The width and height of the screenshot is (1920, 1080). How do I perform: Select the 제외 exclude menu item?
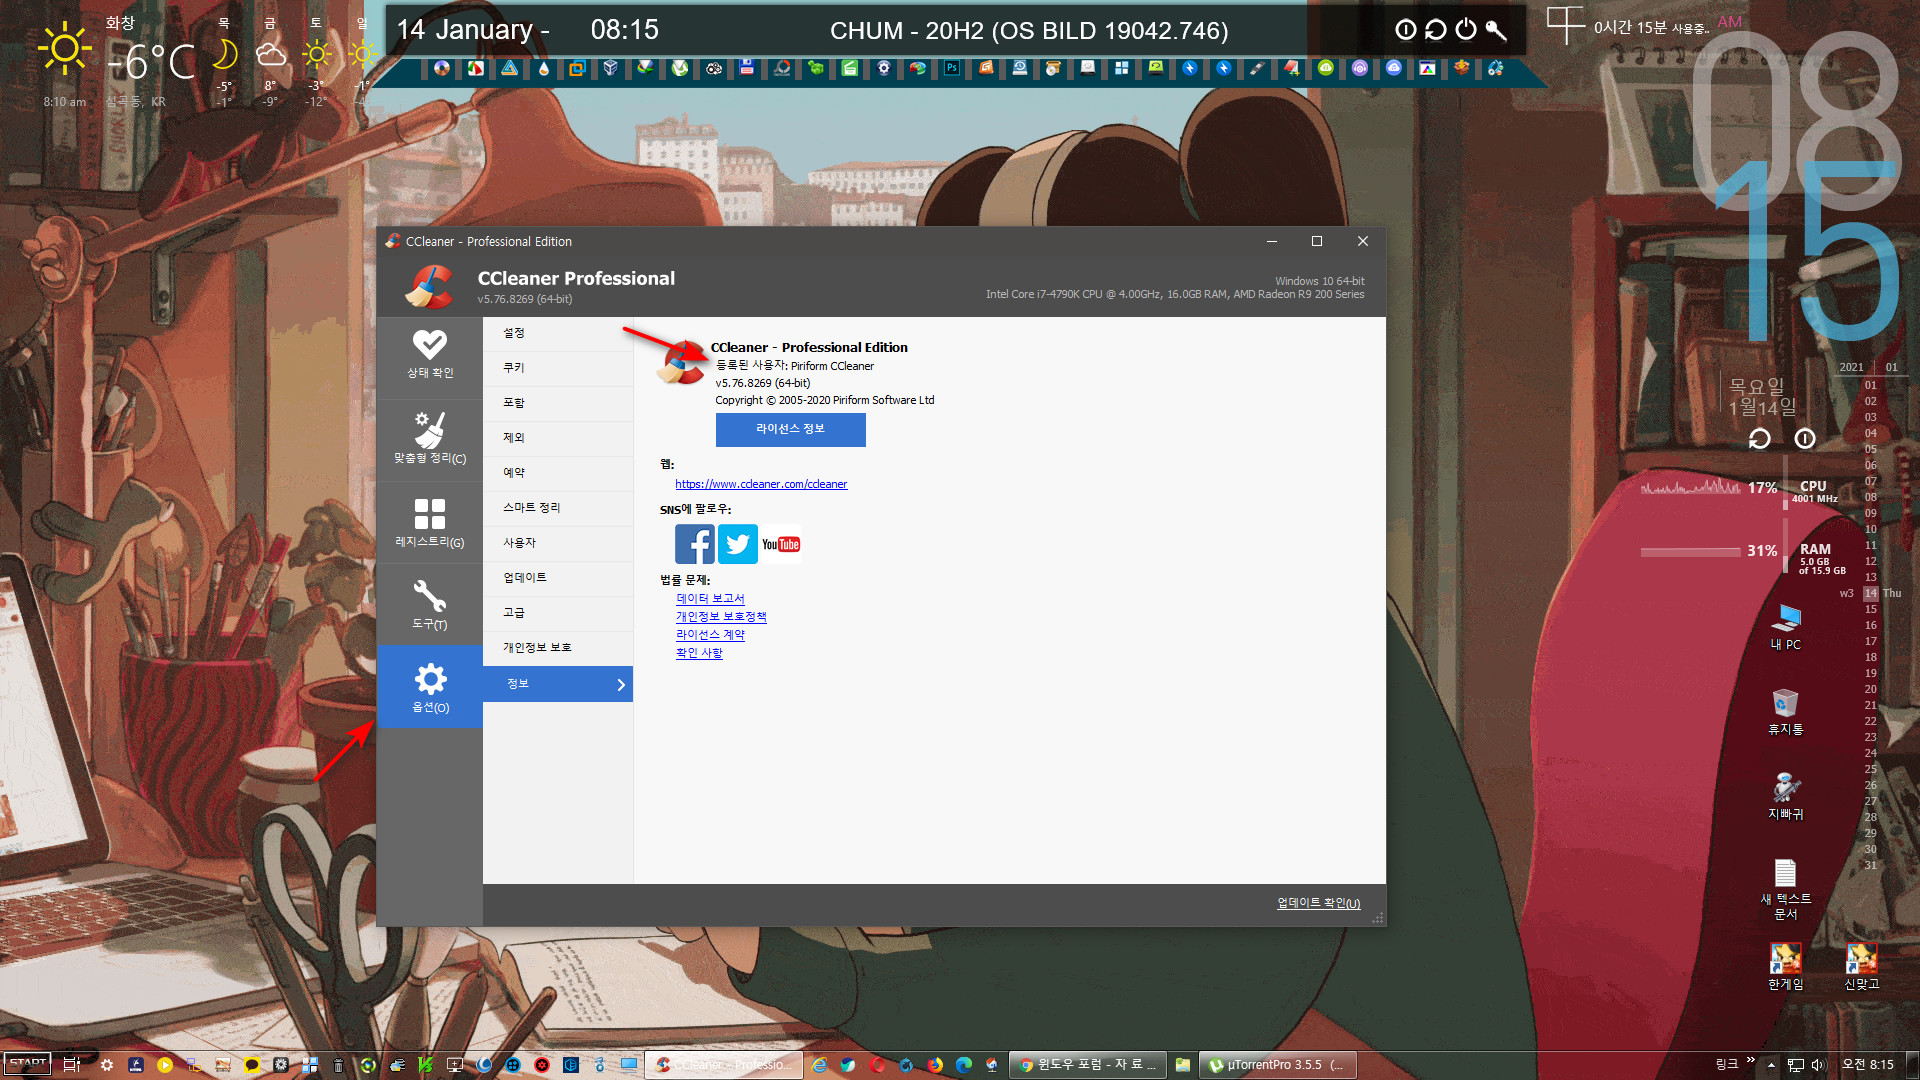tap(558, 438)
